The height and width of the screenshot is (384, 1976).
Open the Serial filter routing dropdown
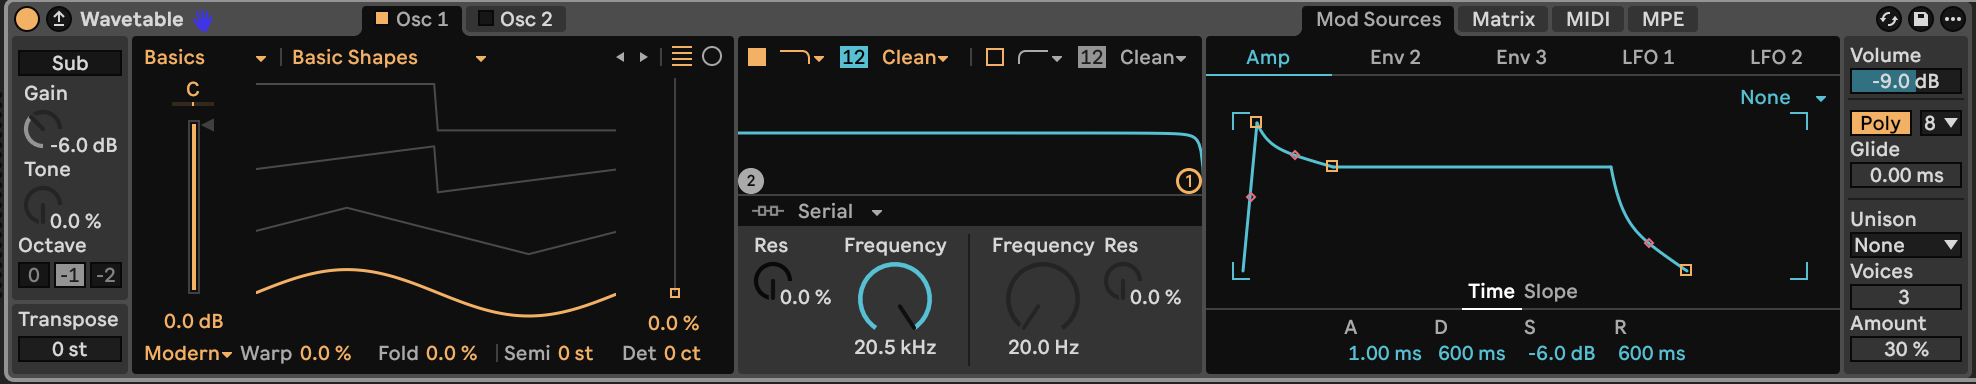tap(818, 212)
